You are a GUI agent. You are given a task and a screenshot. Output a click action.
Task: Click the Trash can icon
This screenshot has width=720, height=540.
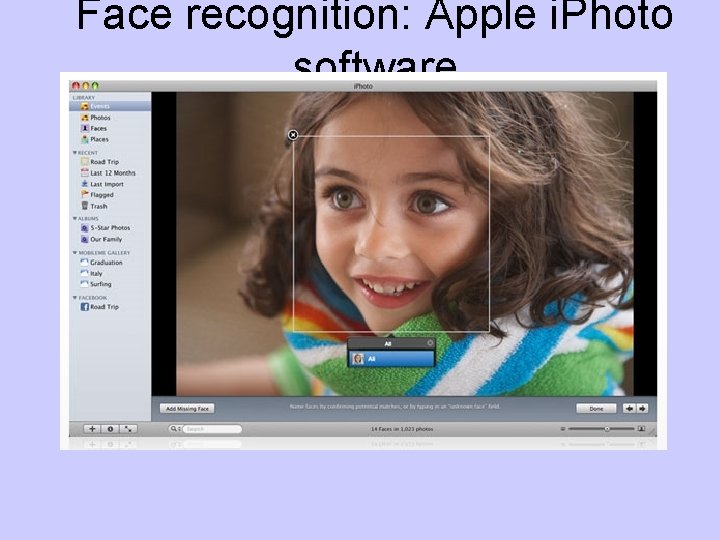point(84,206)
